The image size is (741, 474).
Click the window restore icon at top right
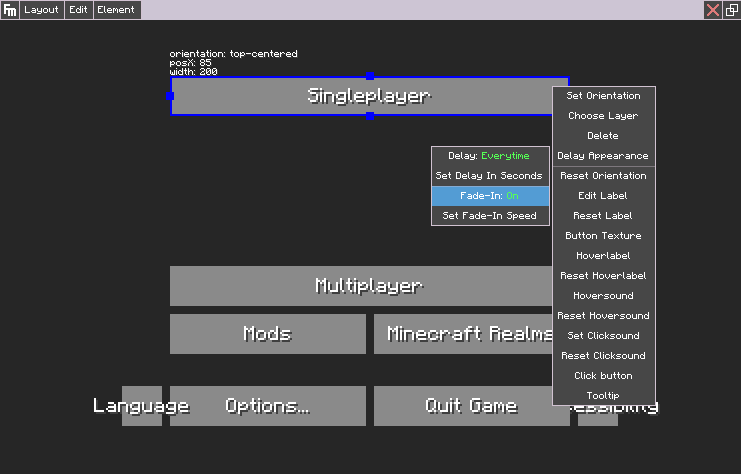[732, 9]
